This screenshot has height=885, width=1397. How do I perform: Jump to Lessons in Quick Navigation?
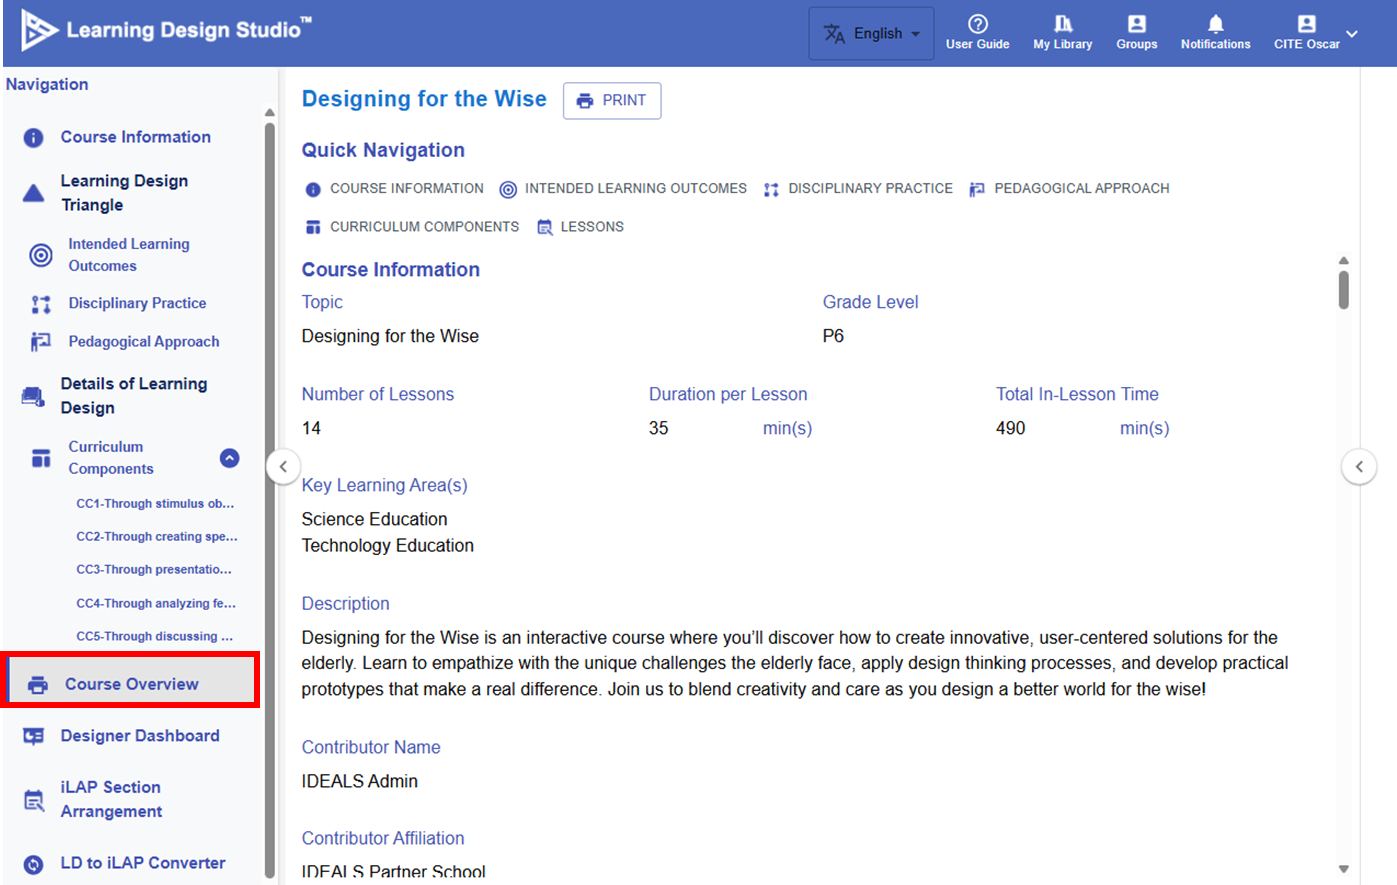(580, 227)
